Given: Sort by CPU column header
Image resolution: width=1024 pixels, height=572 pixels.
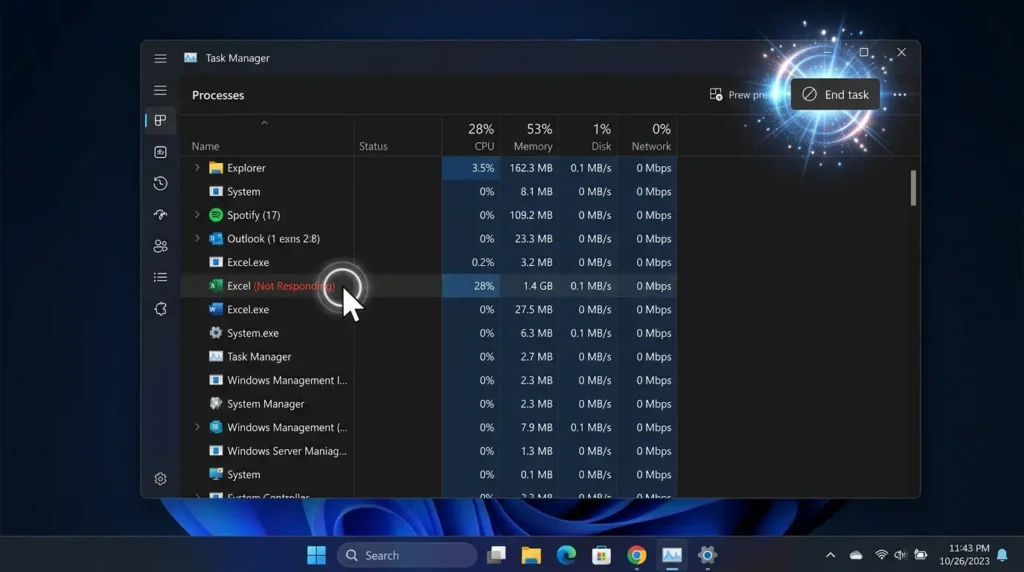Looking at the screenshot, I should (484, 146).
